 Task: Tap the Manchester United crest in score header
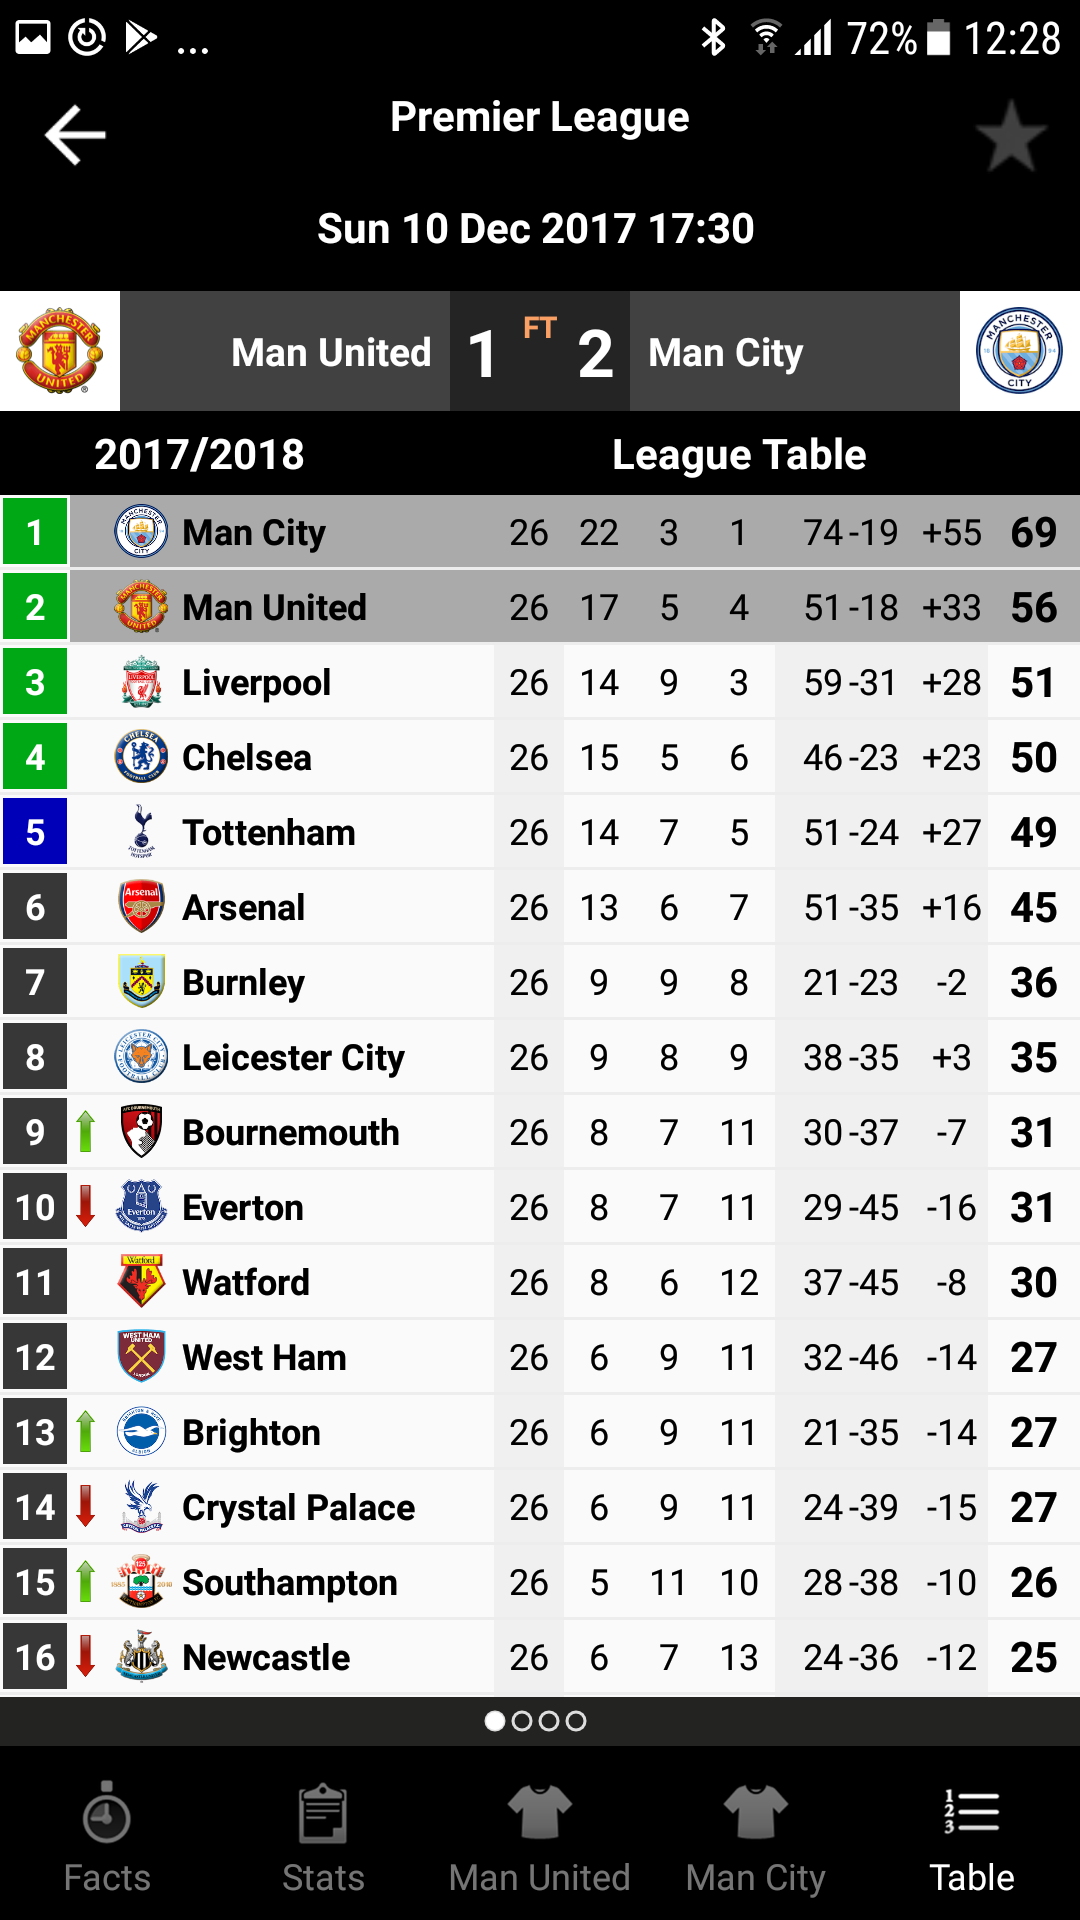pyautogui.click(x=60, y=351)
